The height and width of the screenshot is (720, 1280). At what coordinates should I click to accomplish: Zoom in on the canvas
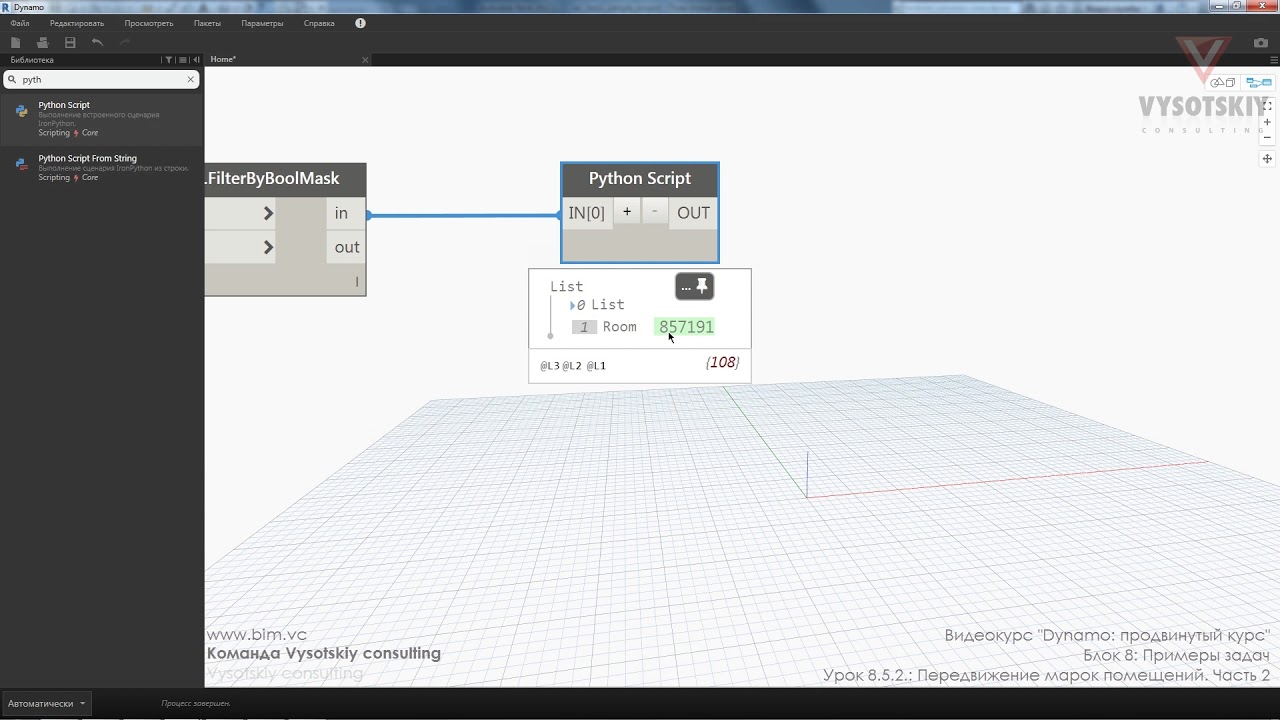[1267, 122]
